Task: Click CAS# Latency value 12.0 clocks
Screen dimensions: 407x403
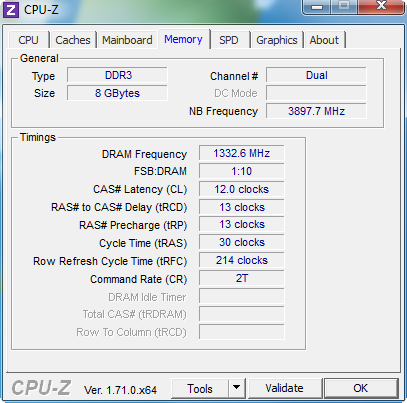Action: [x=242, y=189]
